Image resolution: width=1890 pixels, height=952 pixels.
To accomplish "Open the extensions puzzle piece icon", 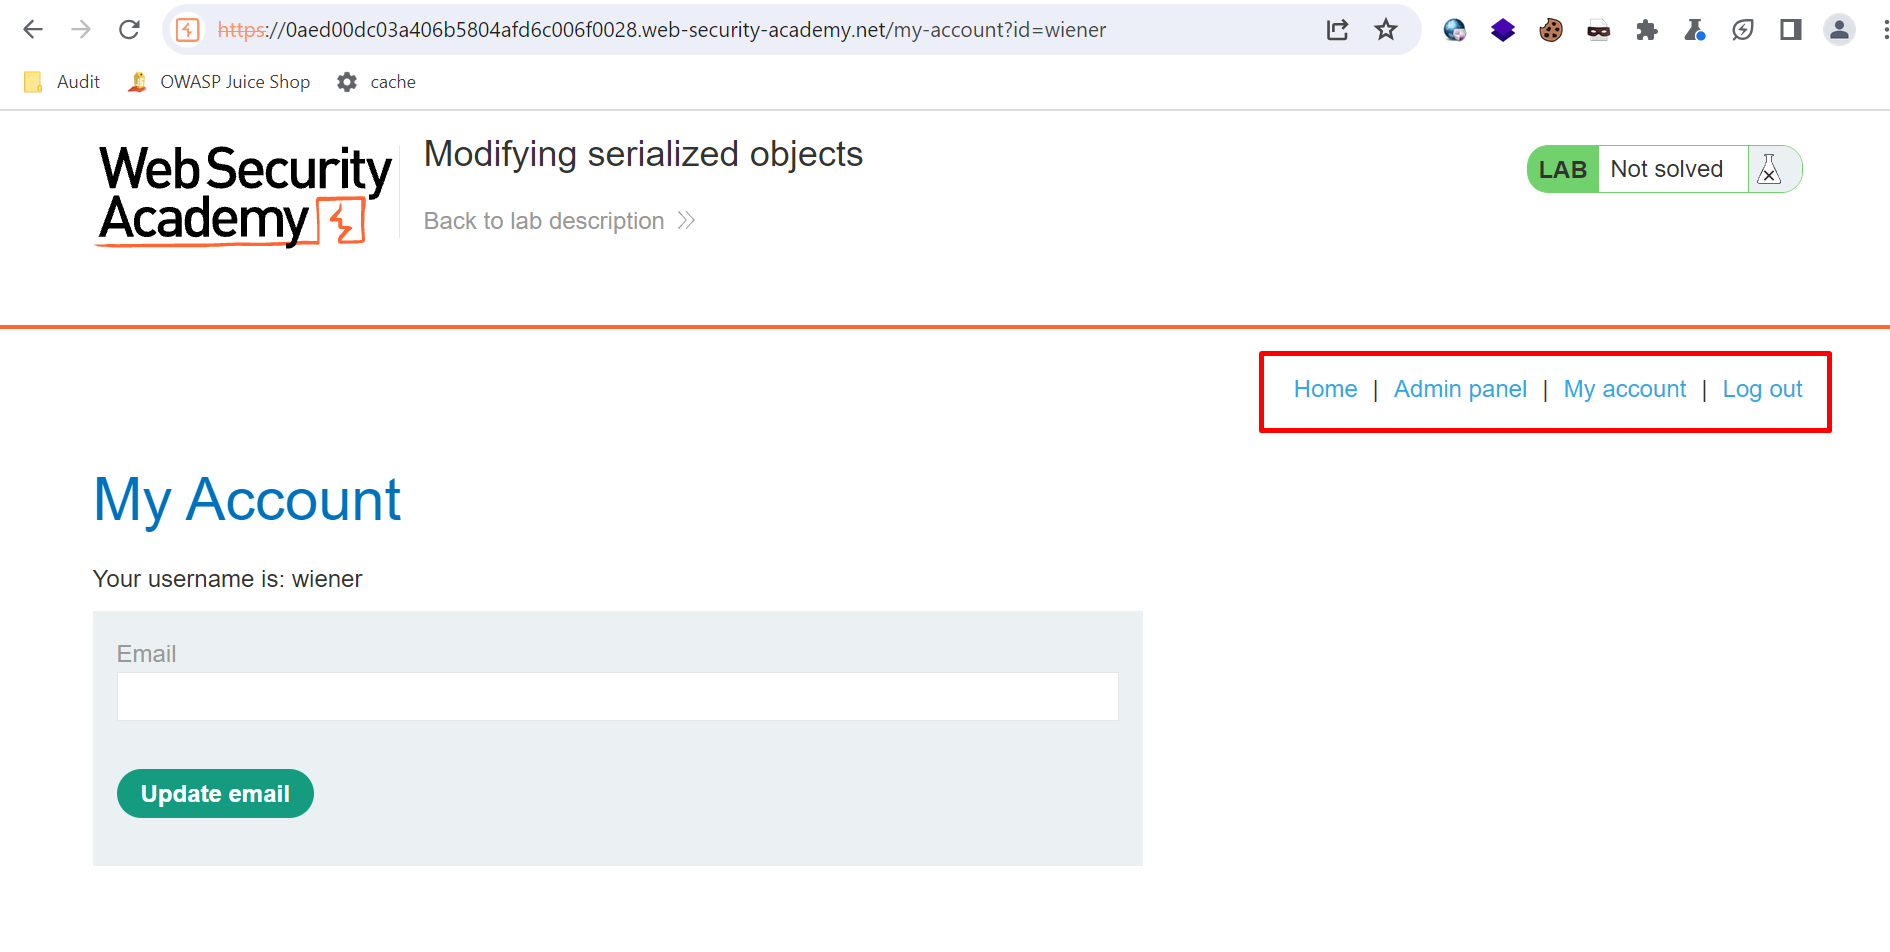I will coord(1647,30).
